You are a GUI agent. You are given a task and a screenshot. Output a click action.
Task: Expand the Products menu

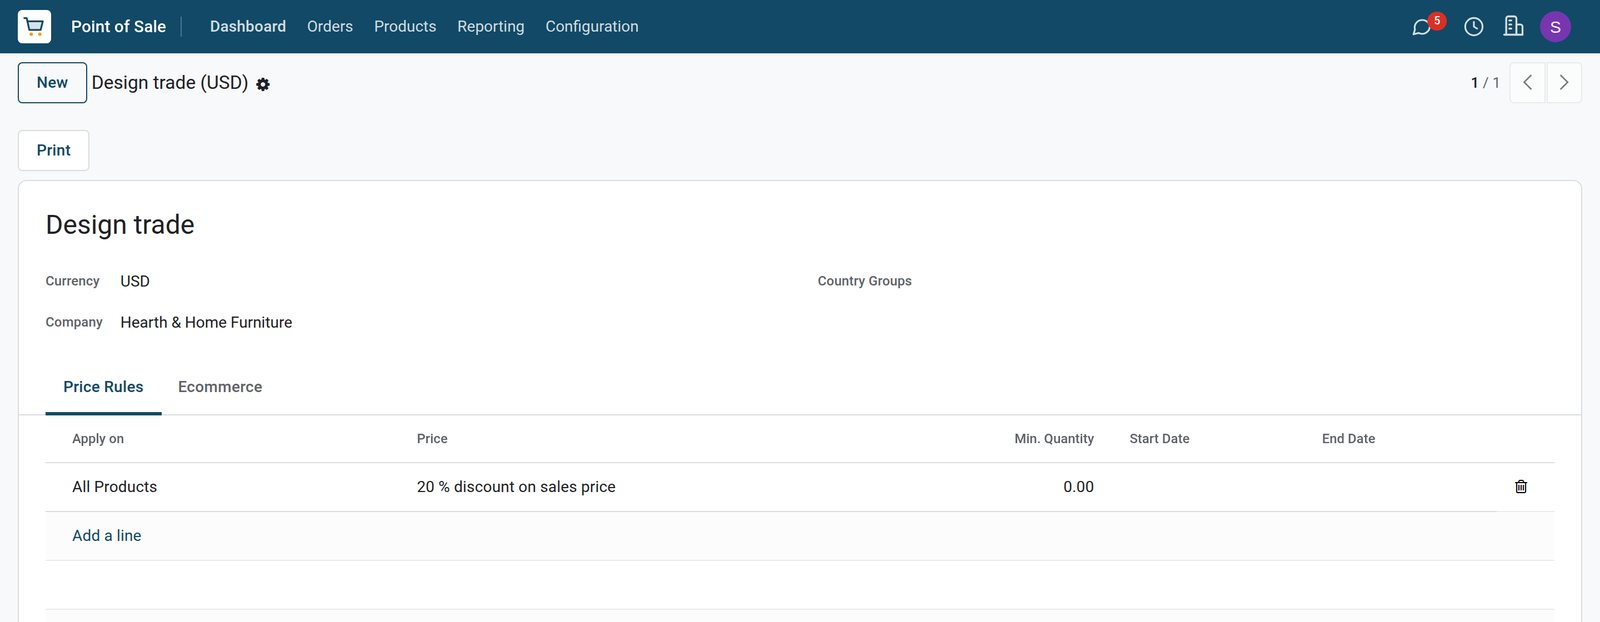(405, 26)
